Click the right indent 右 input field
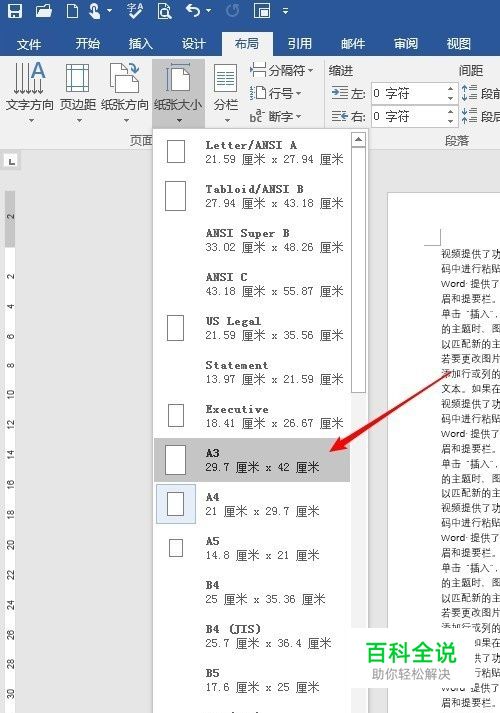Screen dimensions: 500x713 pyautogui.click(x=409, y=116)
